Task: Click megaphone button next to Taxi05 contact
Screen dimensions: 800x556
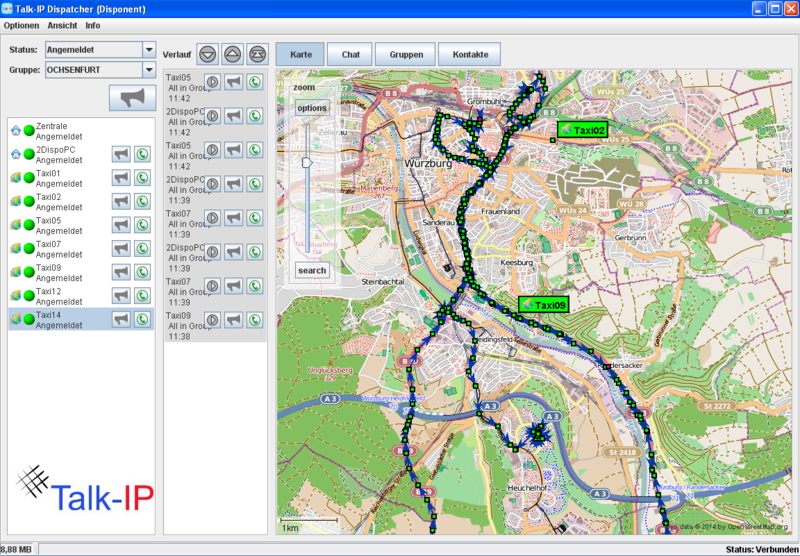Action: [121, 224]
